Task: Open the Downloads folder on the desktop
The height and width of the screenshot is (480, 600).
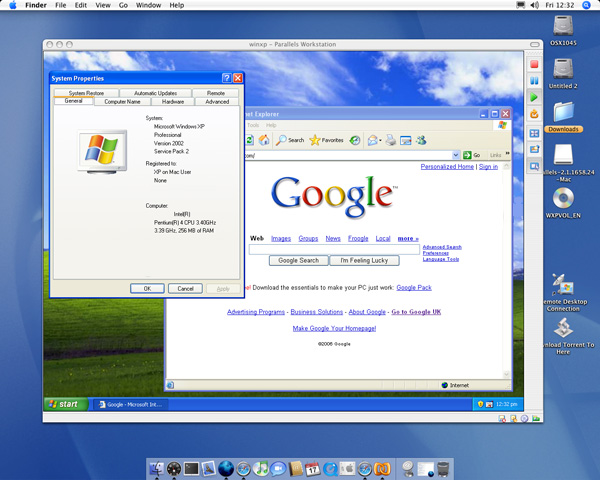Action: point(563,117)
